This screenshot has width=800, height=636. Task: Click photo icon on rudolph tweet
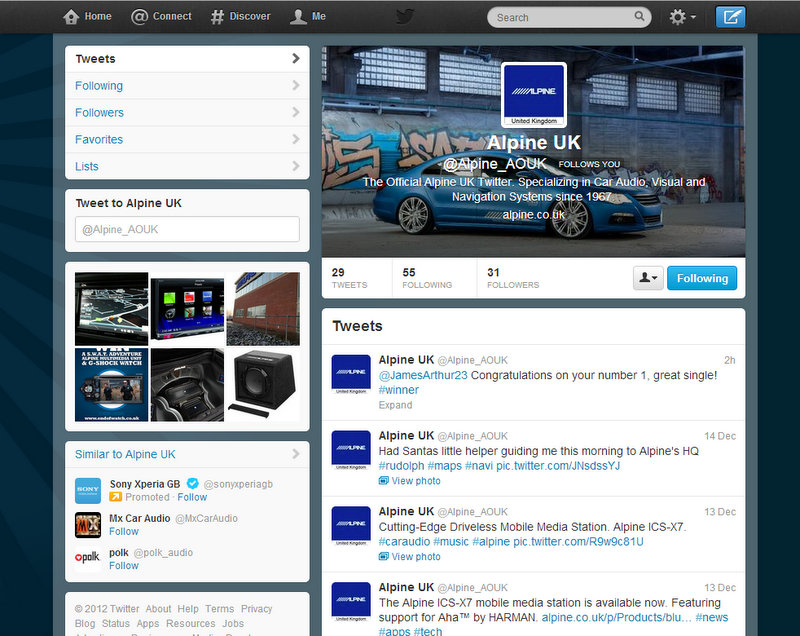(384, 480)
